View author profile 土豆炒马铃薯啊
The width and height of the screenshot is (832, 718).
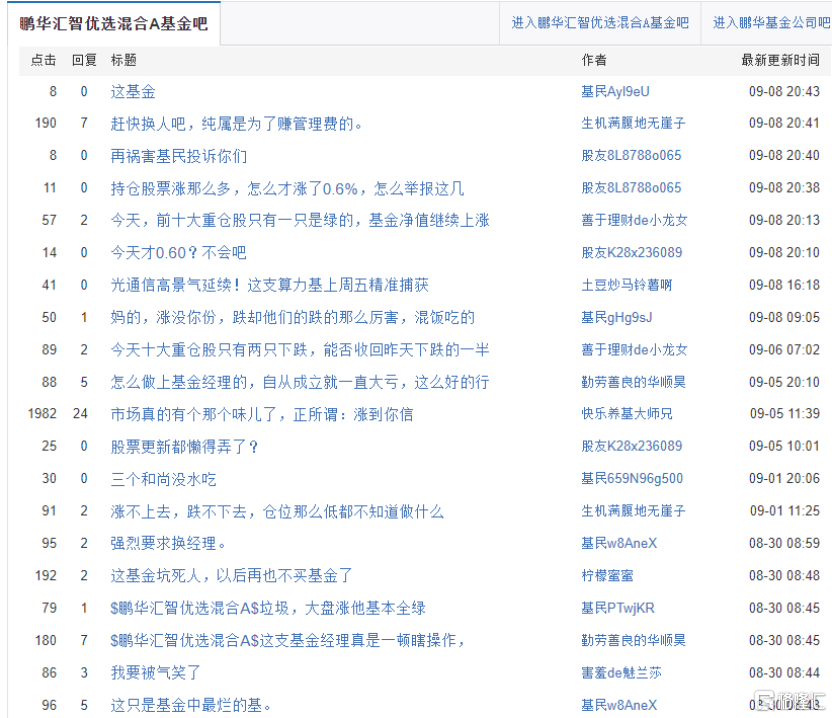627,285
